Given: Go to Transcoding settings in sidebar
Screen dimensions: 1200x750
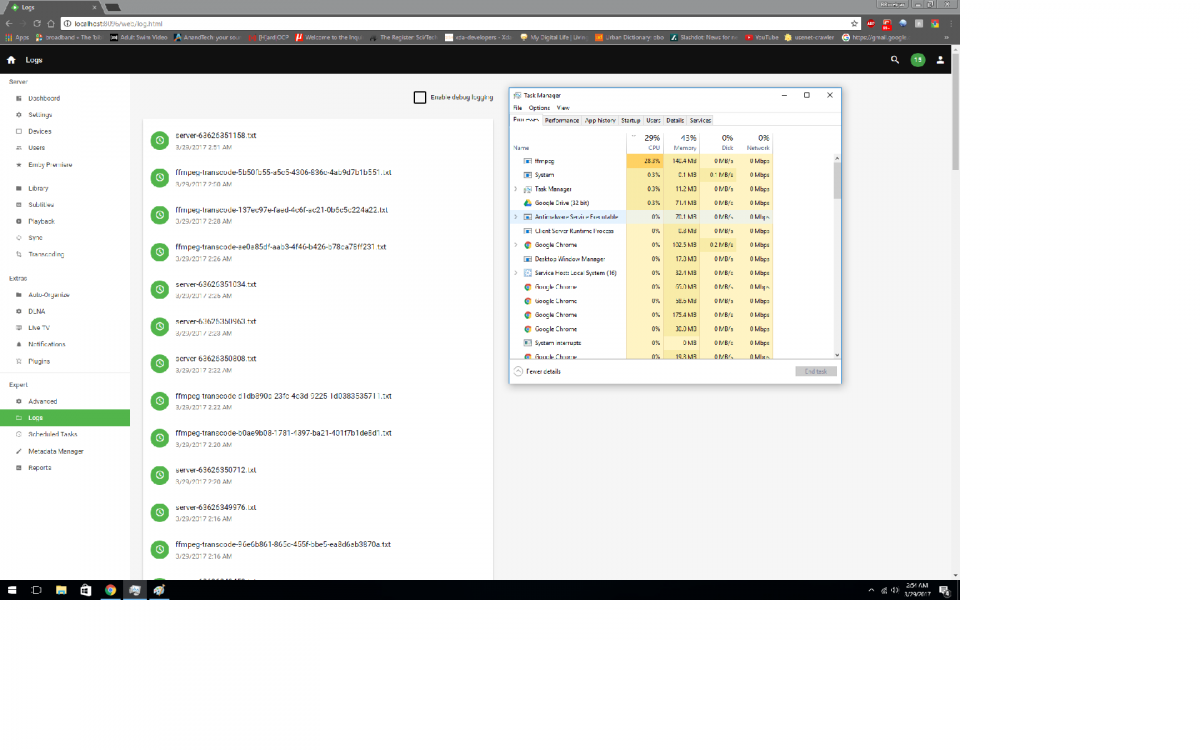Looking at the screenshot, I should [46, 254].
